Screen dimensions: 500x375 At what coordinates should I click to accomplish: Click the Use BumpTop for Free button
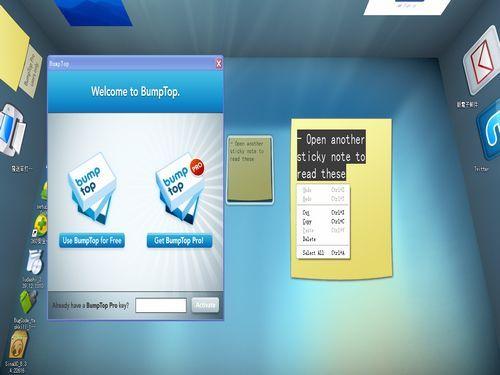[x=92, y=240]
